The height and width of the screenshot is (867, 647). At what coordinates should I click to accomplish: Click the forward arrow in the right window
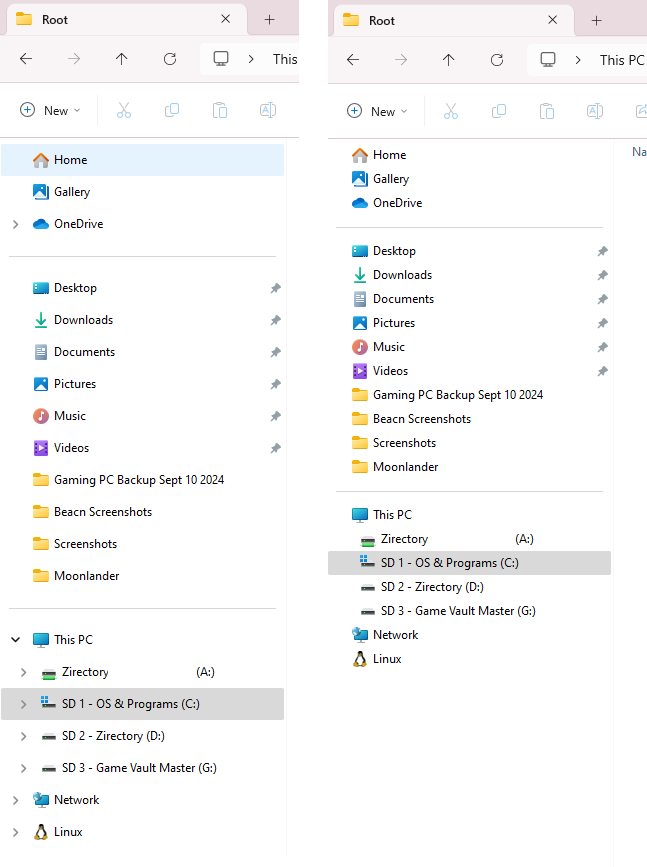(x=400, y=60)
